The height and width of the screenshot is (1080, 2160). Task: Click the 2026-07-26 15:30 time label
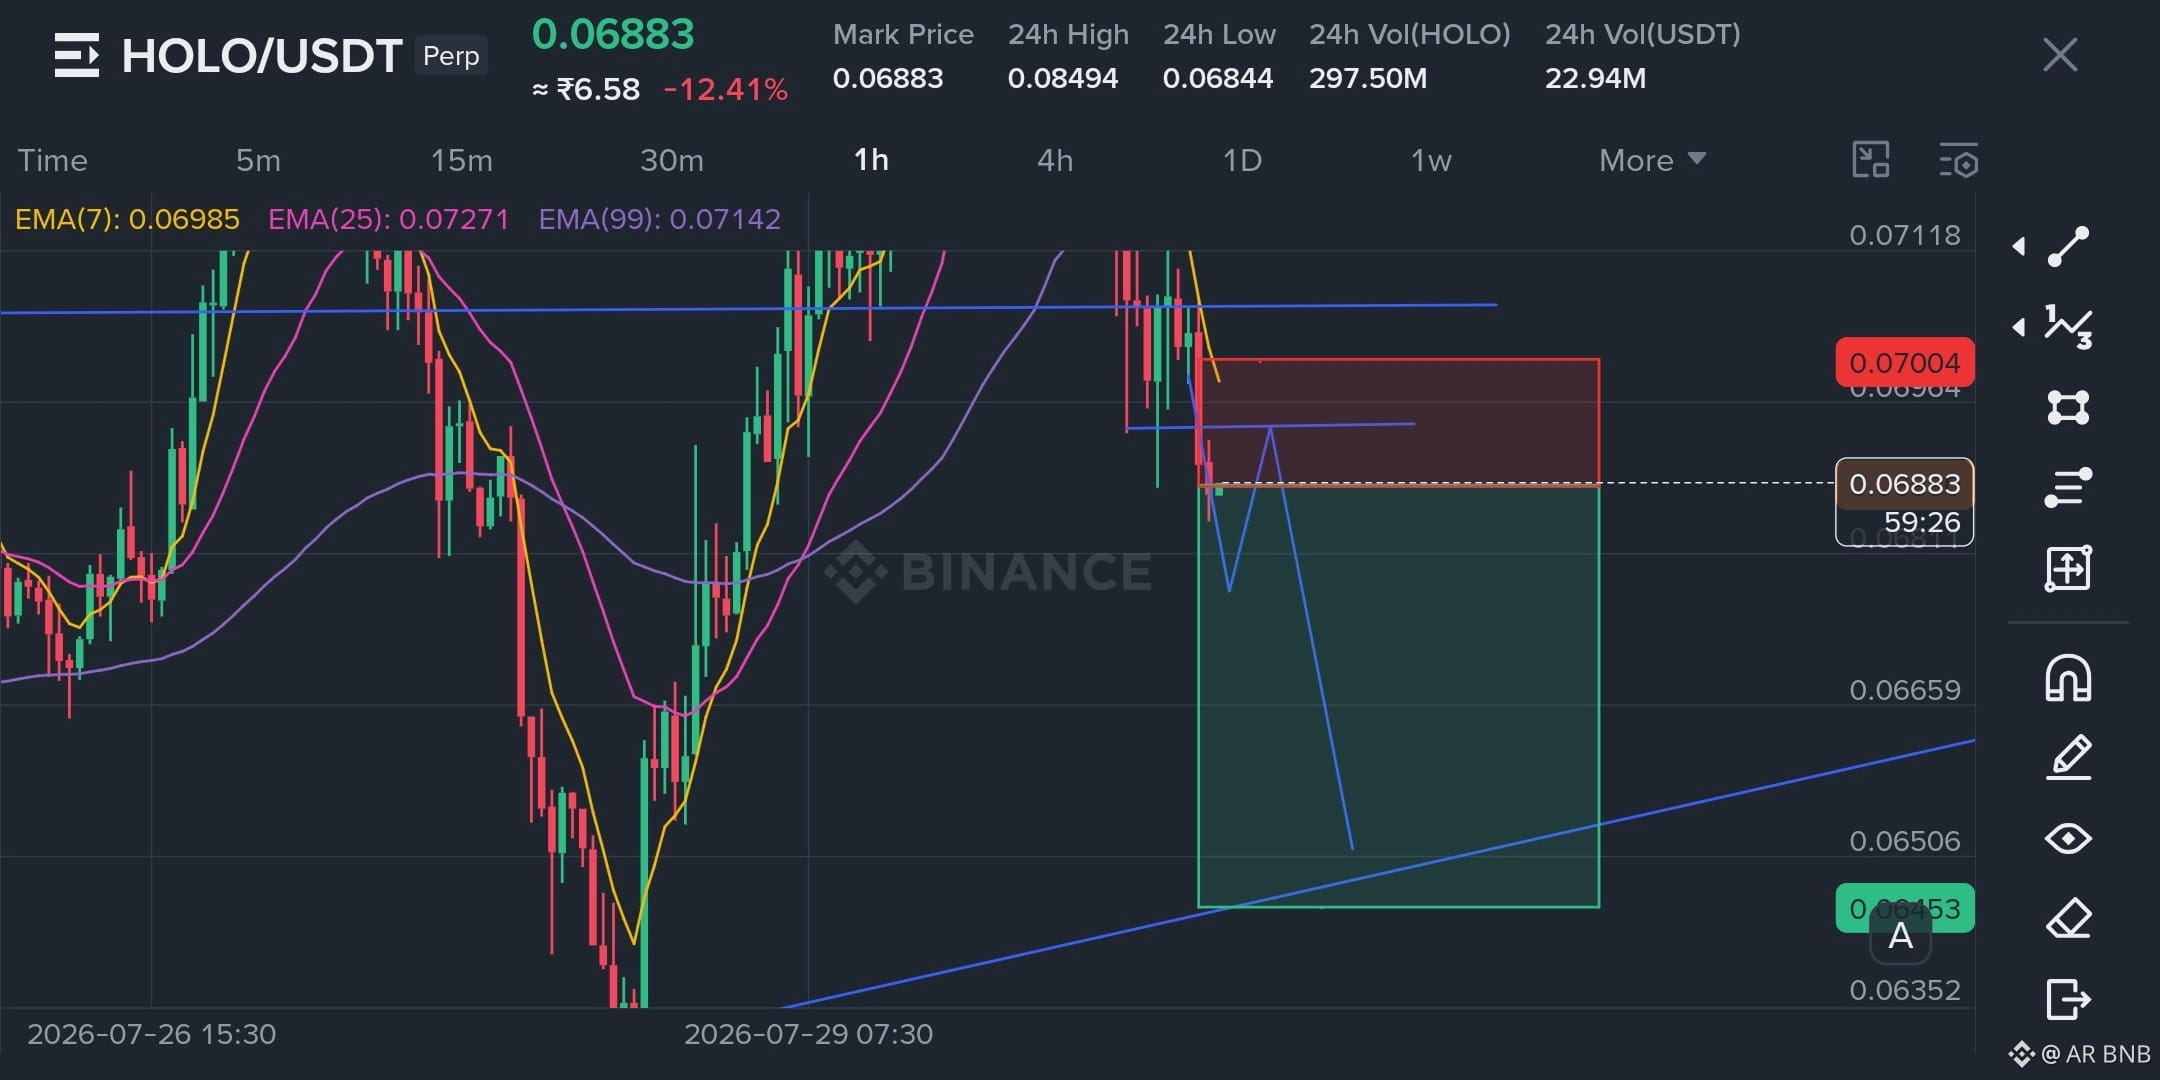pyautogui.click(x=151, y=1034)
